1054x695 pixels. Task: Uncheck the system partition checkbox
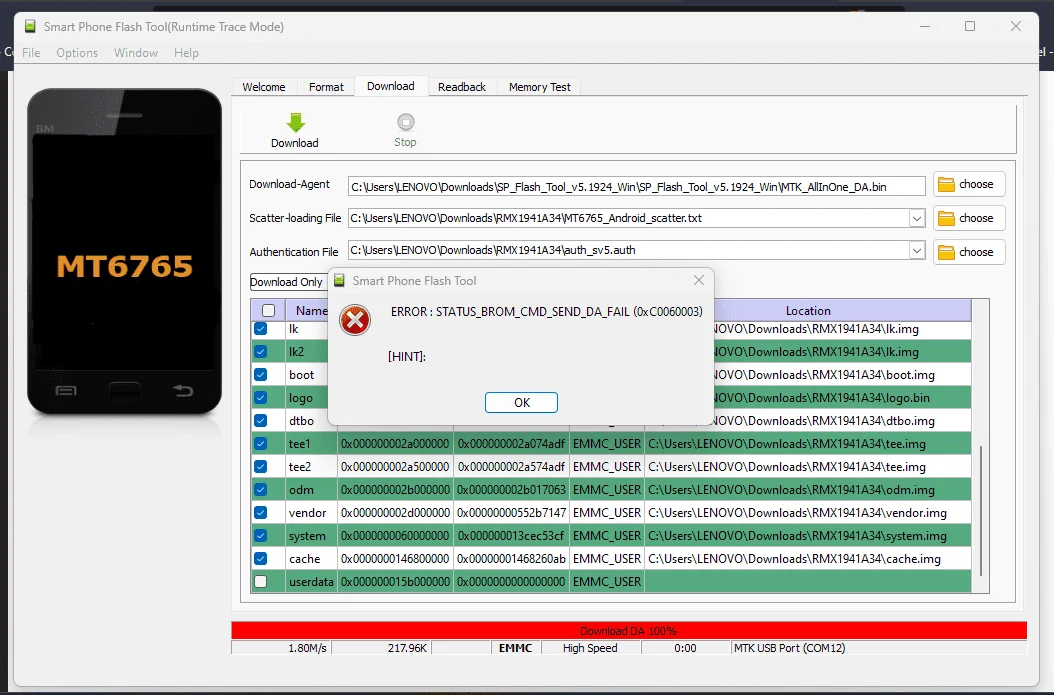click(x=261, y=536)
